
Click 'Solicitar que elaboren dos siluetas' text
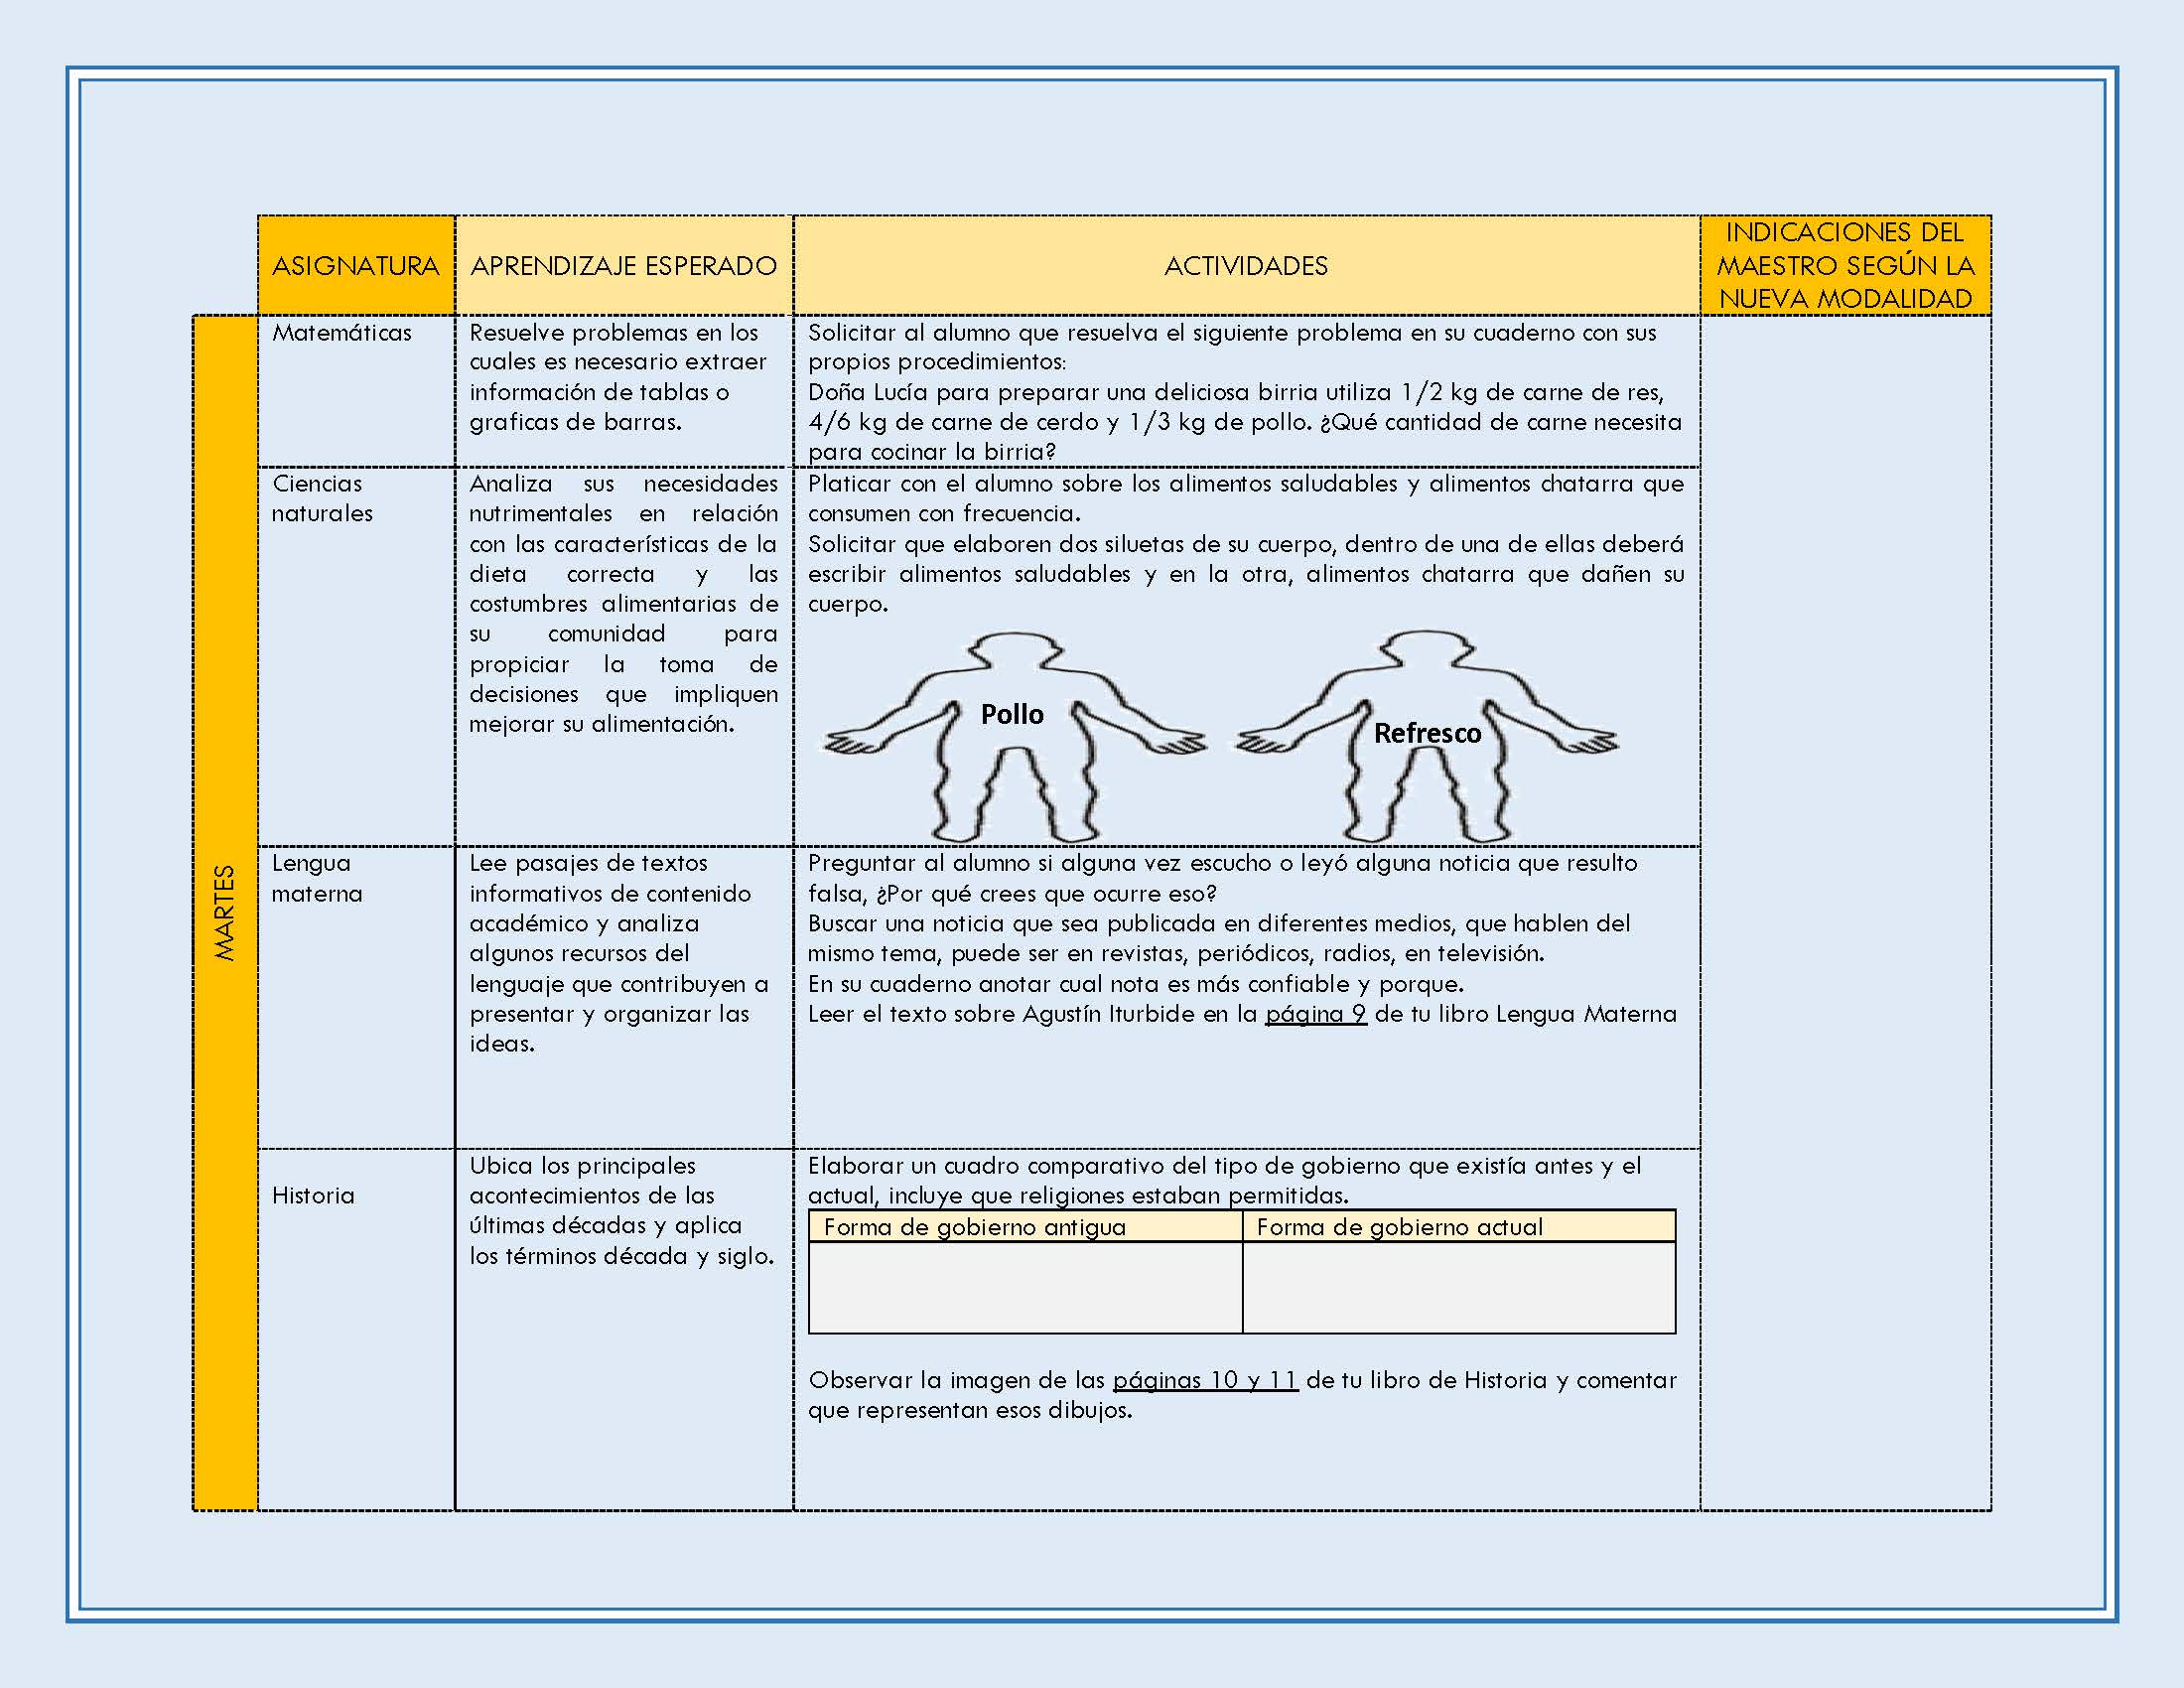[x=1246, y=574]
